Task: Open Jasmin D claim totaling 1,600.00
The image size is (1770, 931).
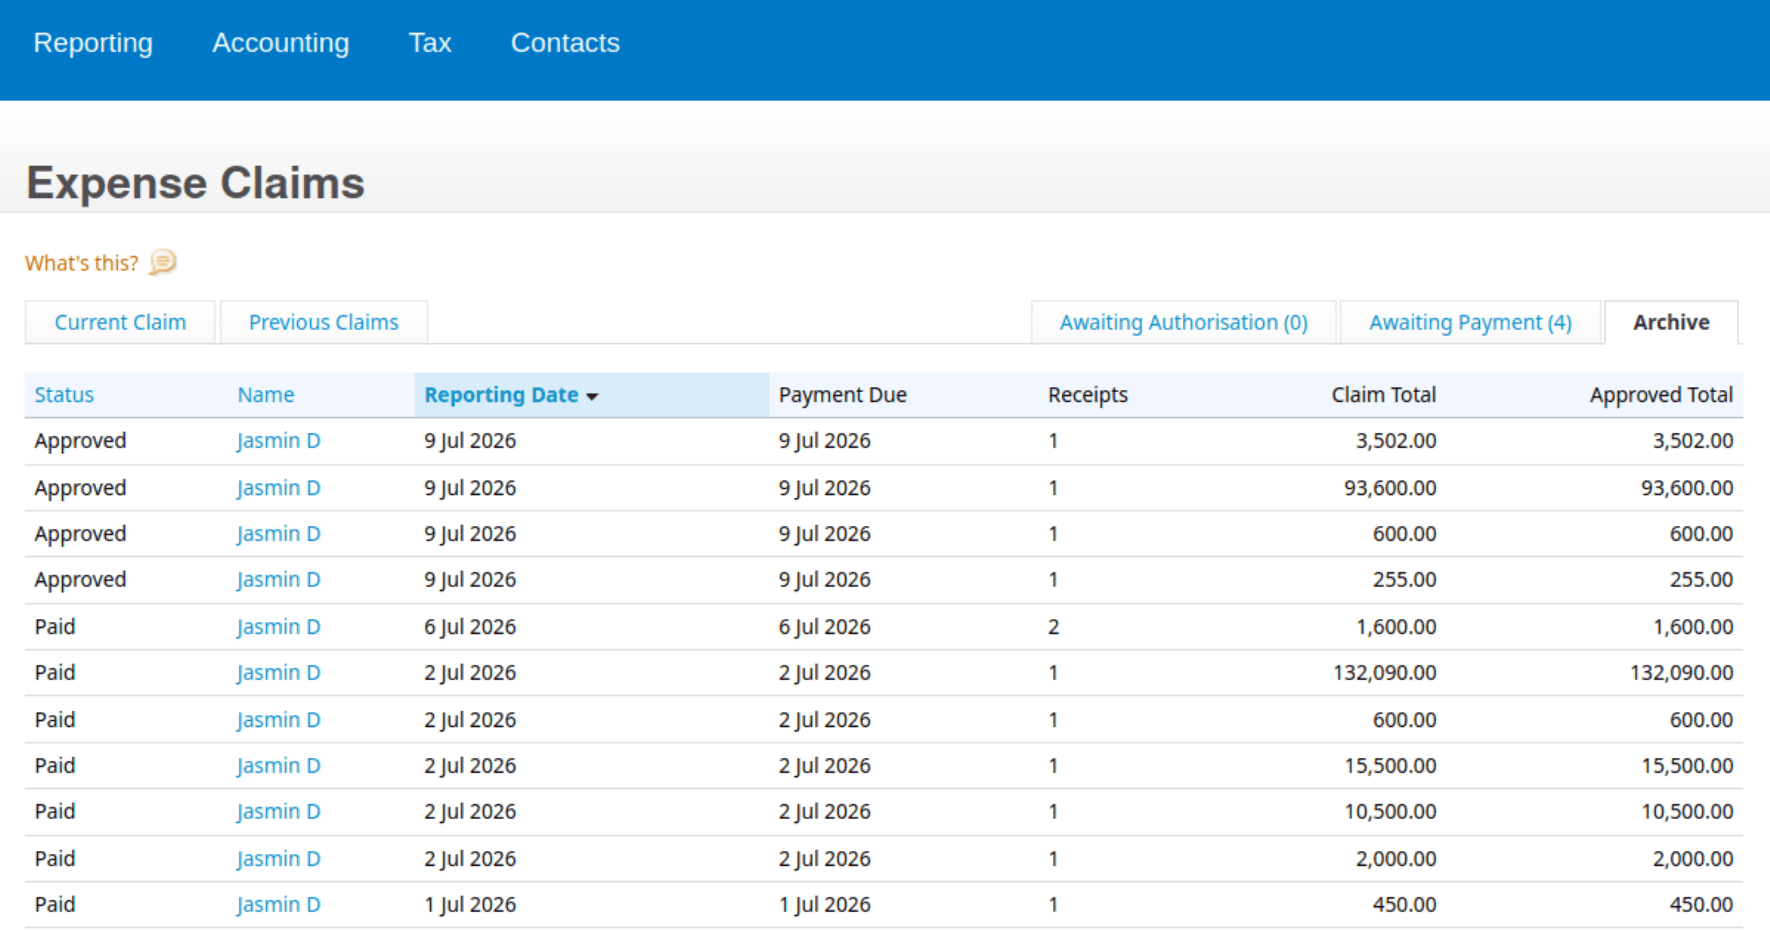Action: point(278,627)
